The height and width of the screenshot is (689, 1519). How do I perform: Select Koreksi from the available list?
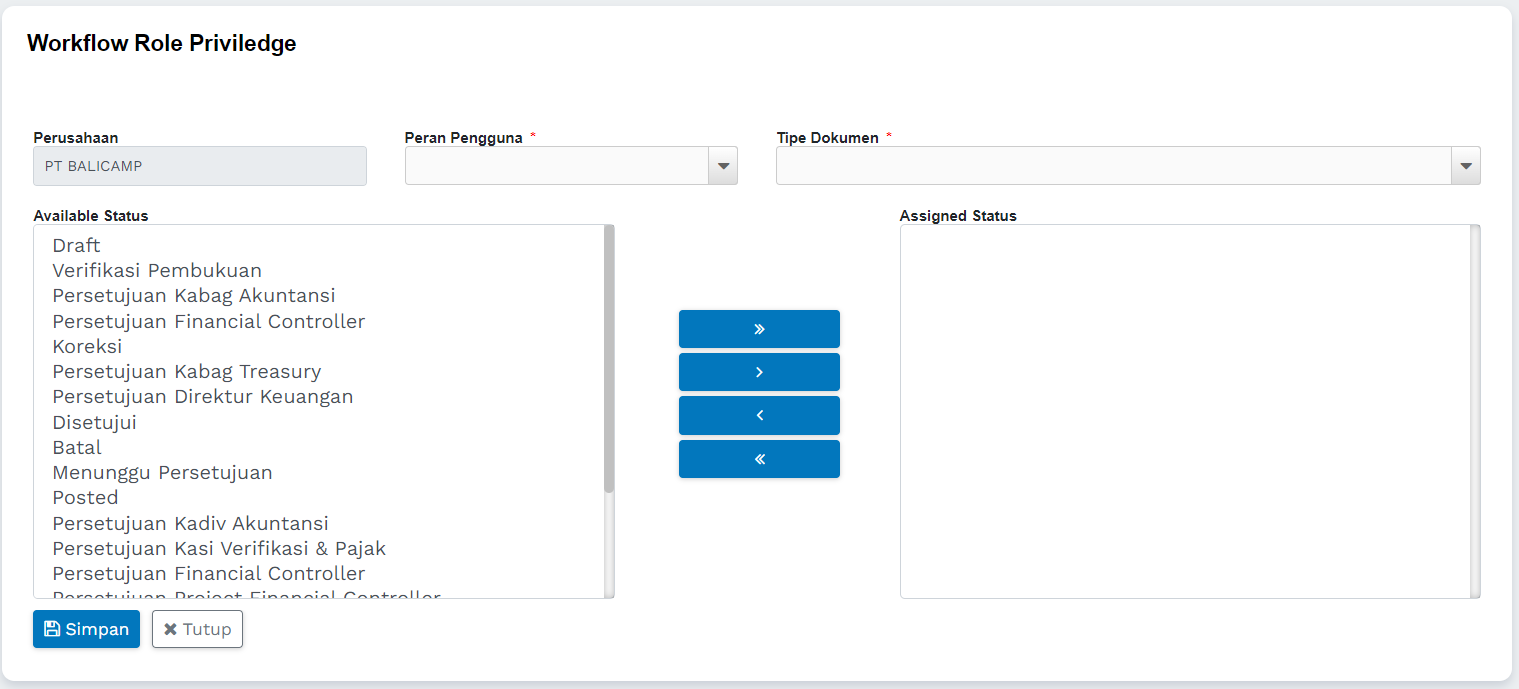point(87,346)
